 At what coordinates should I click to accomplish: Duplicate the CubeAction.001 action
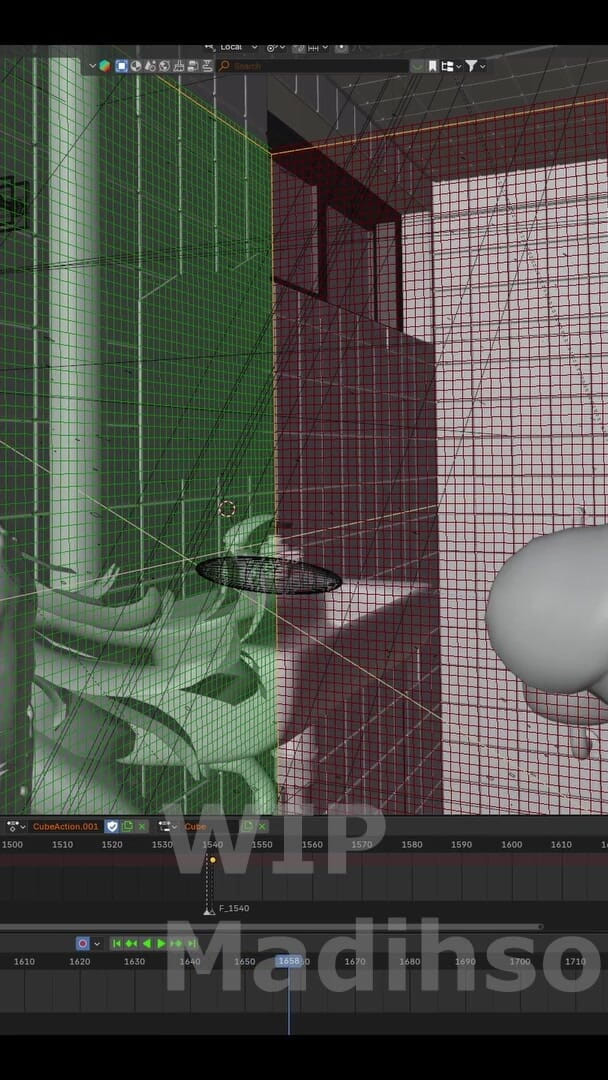click(127, 827)
